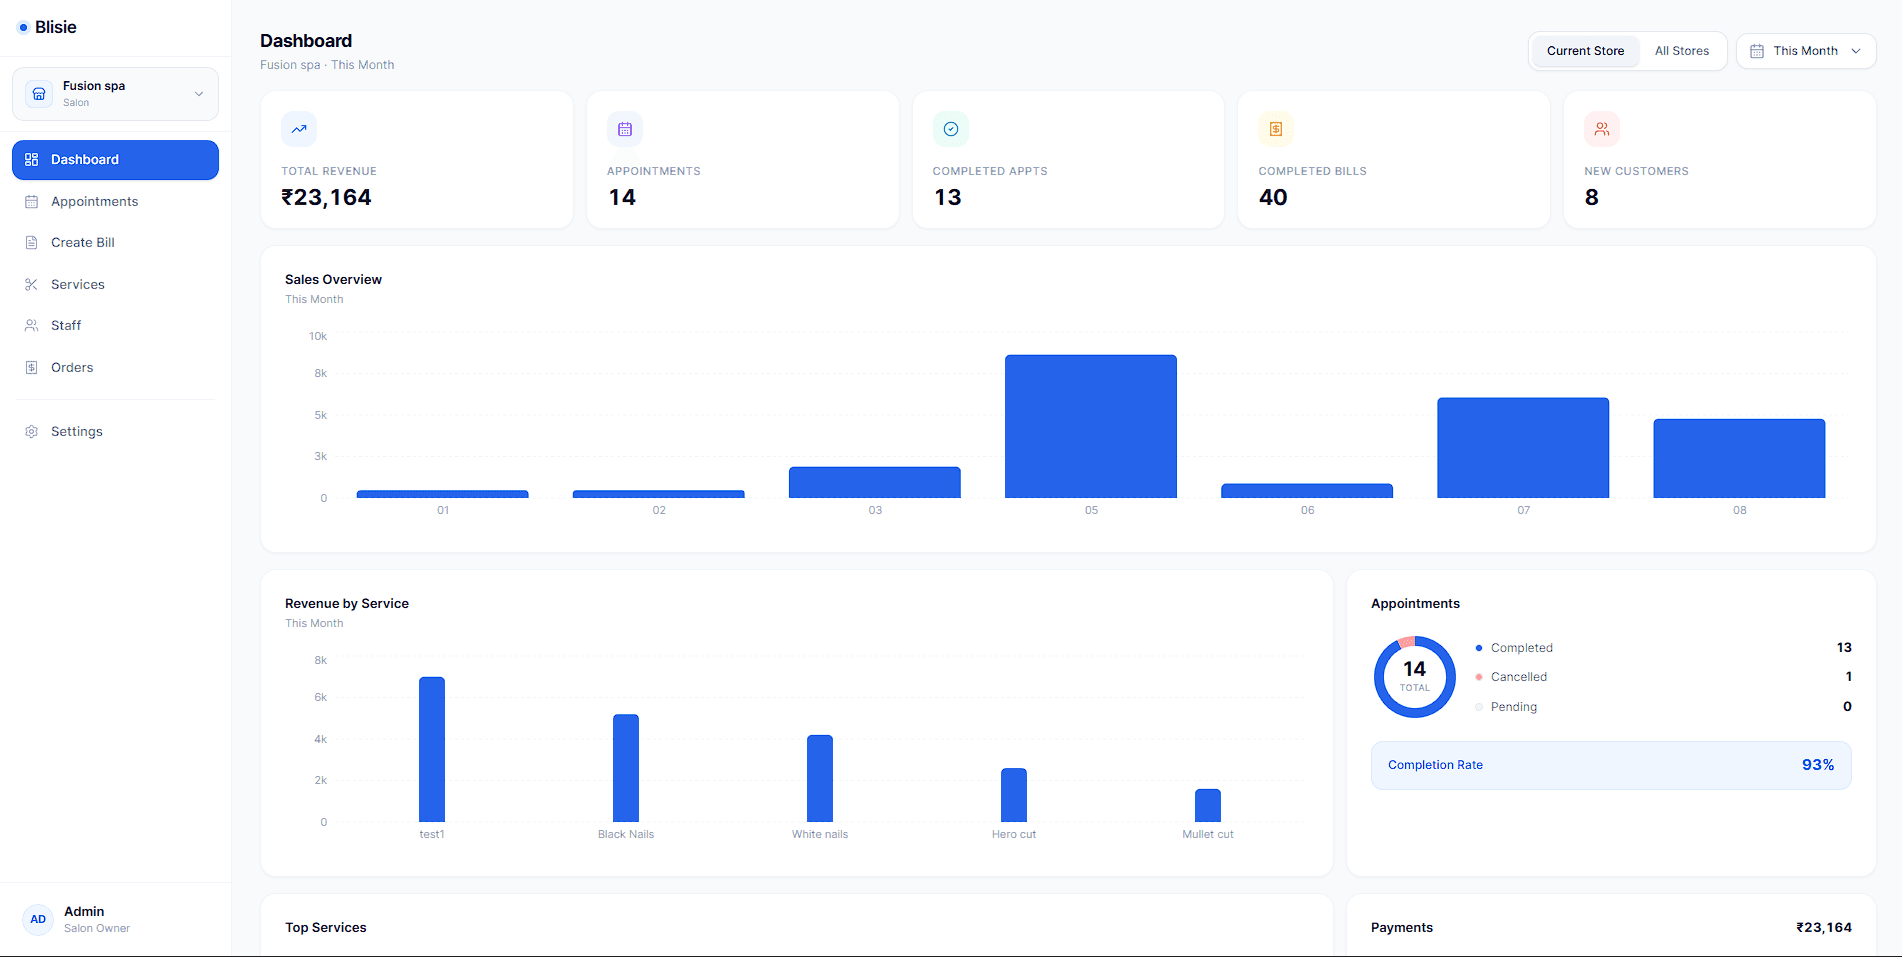Click the Completion Rate banner
This screenshot has height=957, width=1902.
pyautogui.click(x=1610, y=764)
